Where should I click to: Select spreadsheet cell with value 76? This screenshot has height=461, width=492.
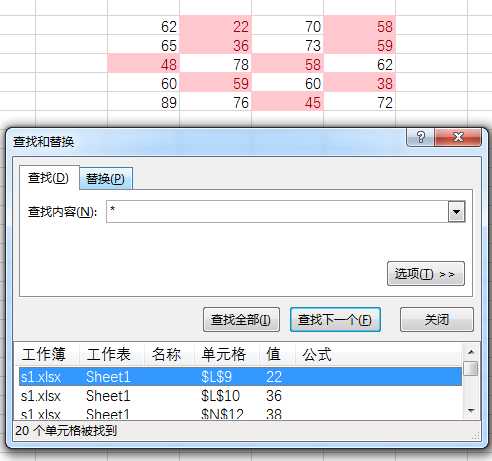tap(216, 102)
